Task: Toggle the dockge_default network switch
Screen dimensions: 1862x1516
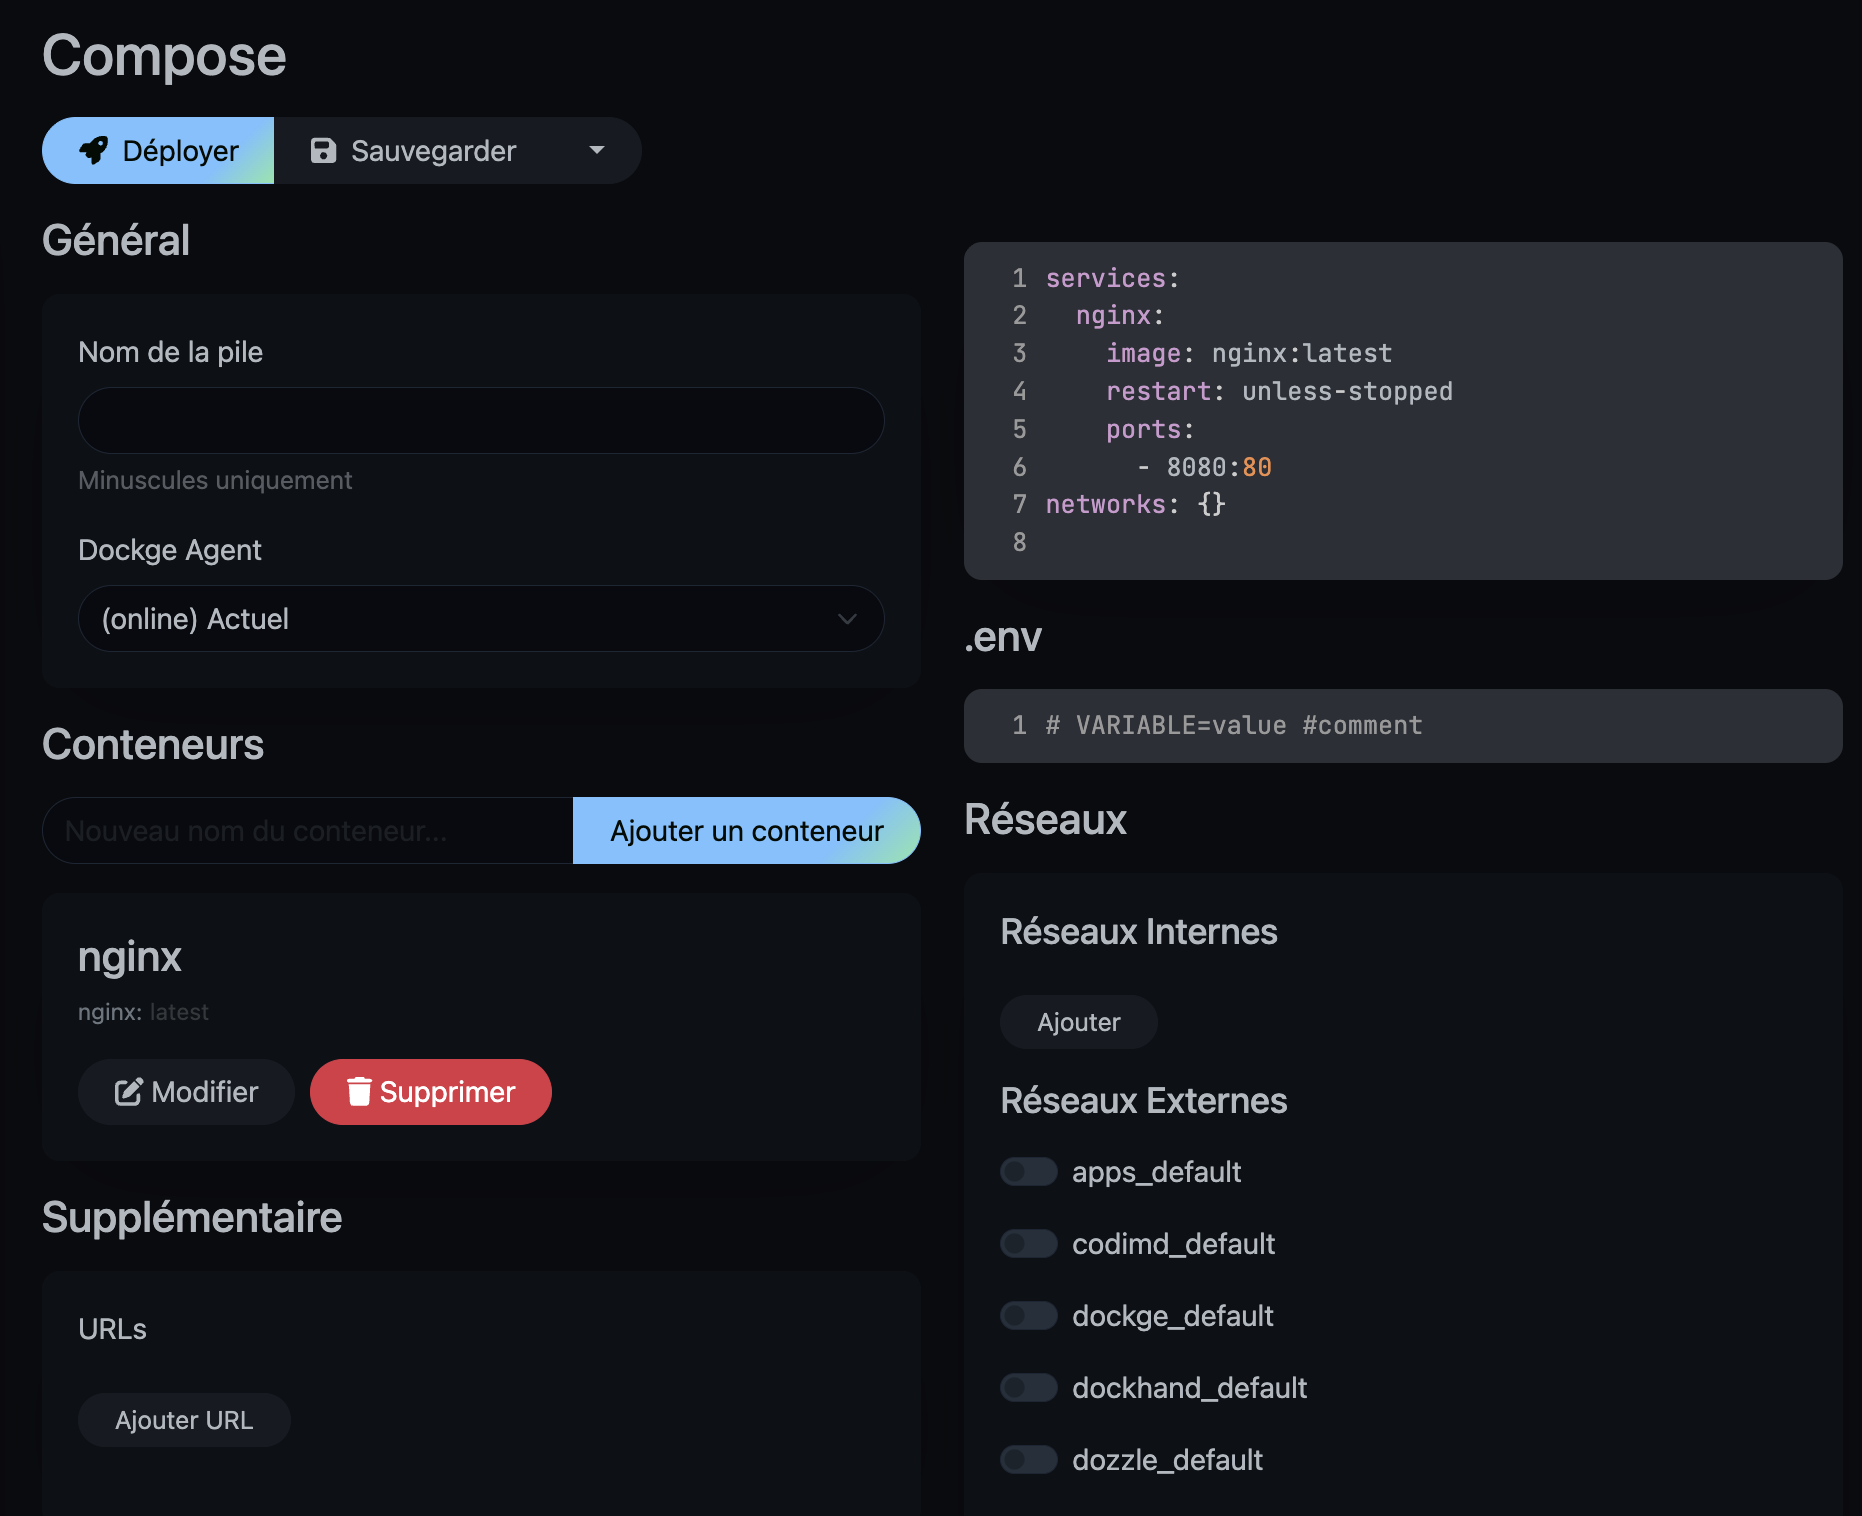Action: click(1028, 1315)
